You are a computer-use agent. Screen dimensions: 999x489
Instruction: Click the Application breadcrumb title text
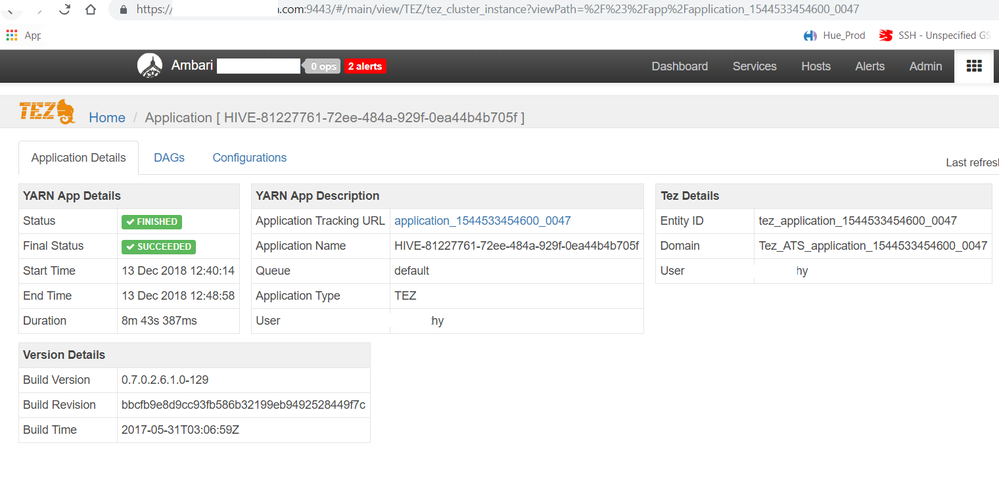(335, 118)
